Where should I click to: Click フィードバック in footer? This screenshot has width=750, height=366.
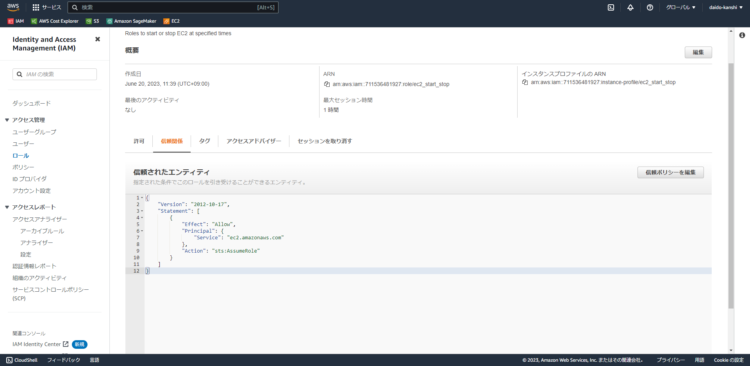click(64, 360)
